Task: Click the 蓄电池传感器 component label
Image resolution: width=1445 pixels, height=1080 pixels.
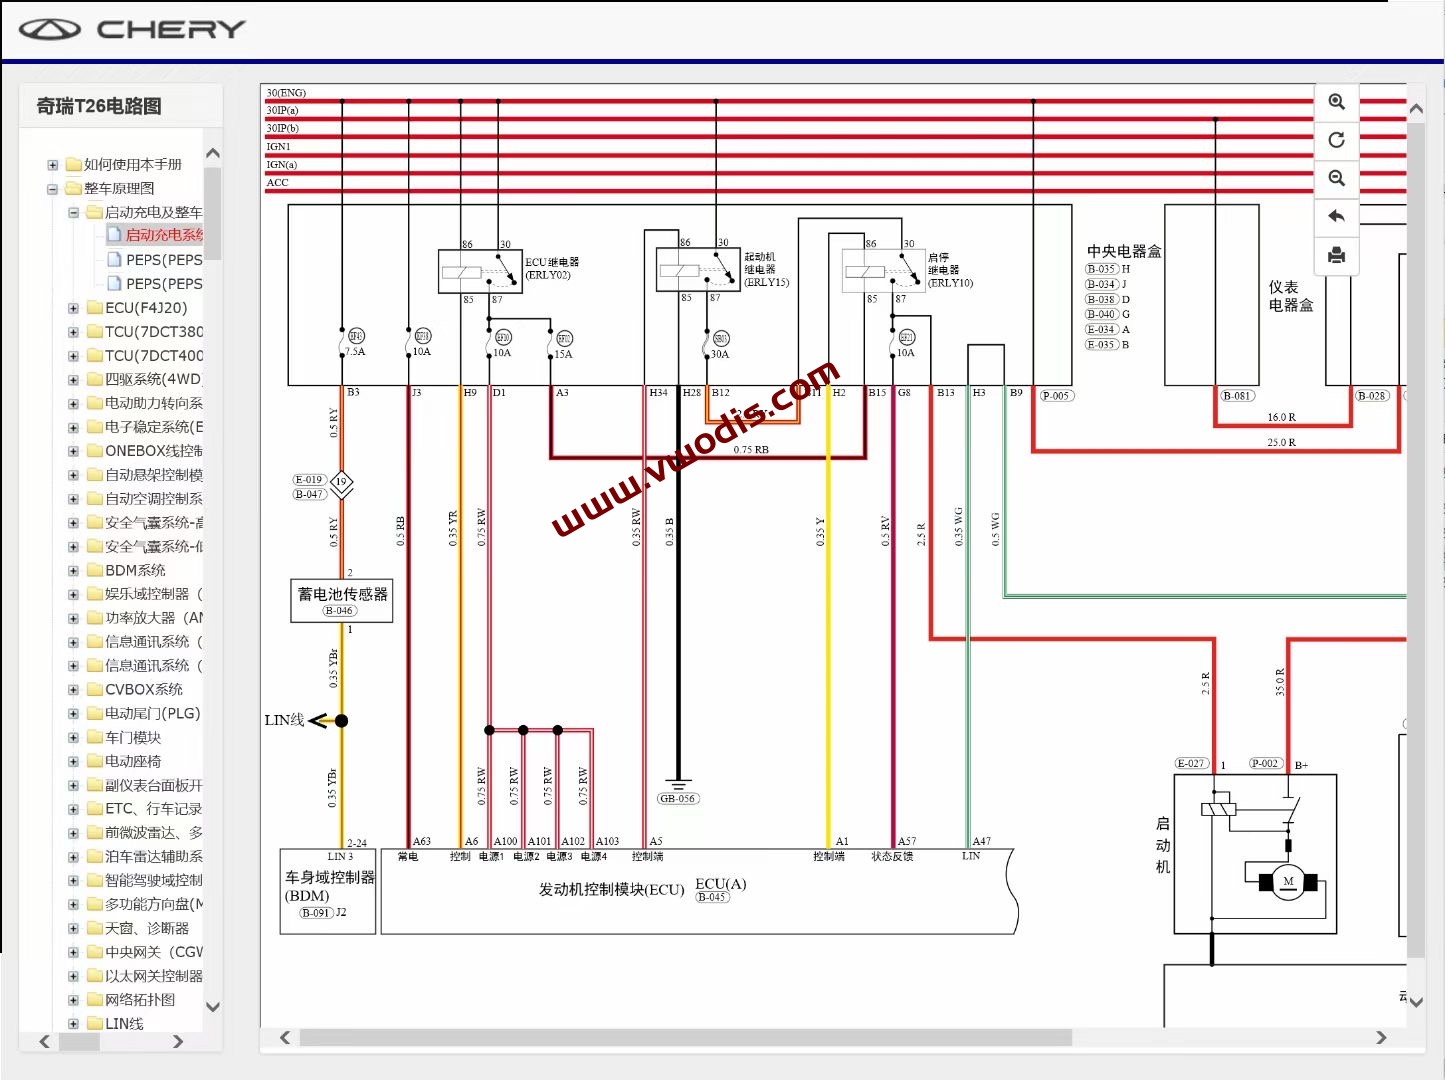Action: pyautogui.click(x=342, y=594)
